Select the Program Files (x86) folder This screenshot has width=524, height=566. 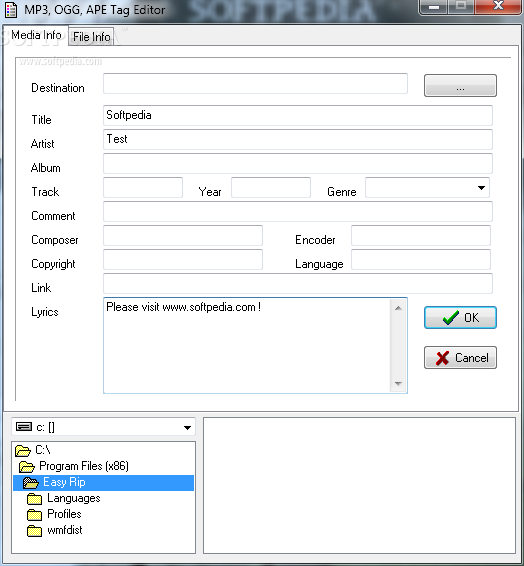tap(84, 466)
